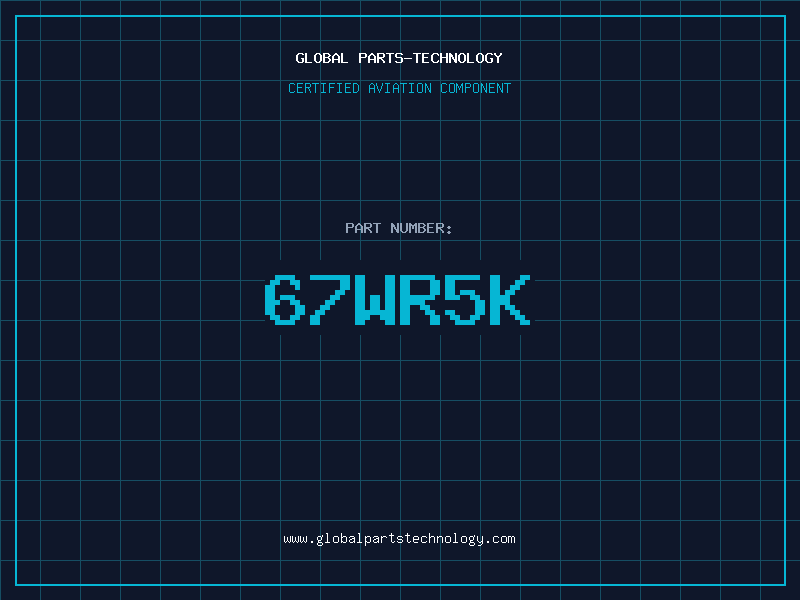Image resolution: width=800 pixels, height=600 pixels.
Task: Click the word "GLOBAL" in the heading
Action: [x=322, y=58]
